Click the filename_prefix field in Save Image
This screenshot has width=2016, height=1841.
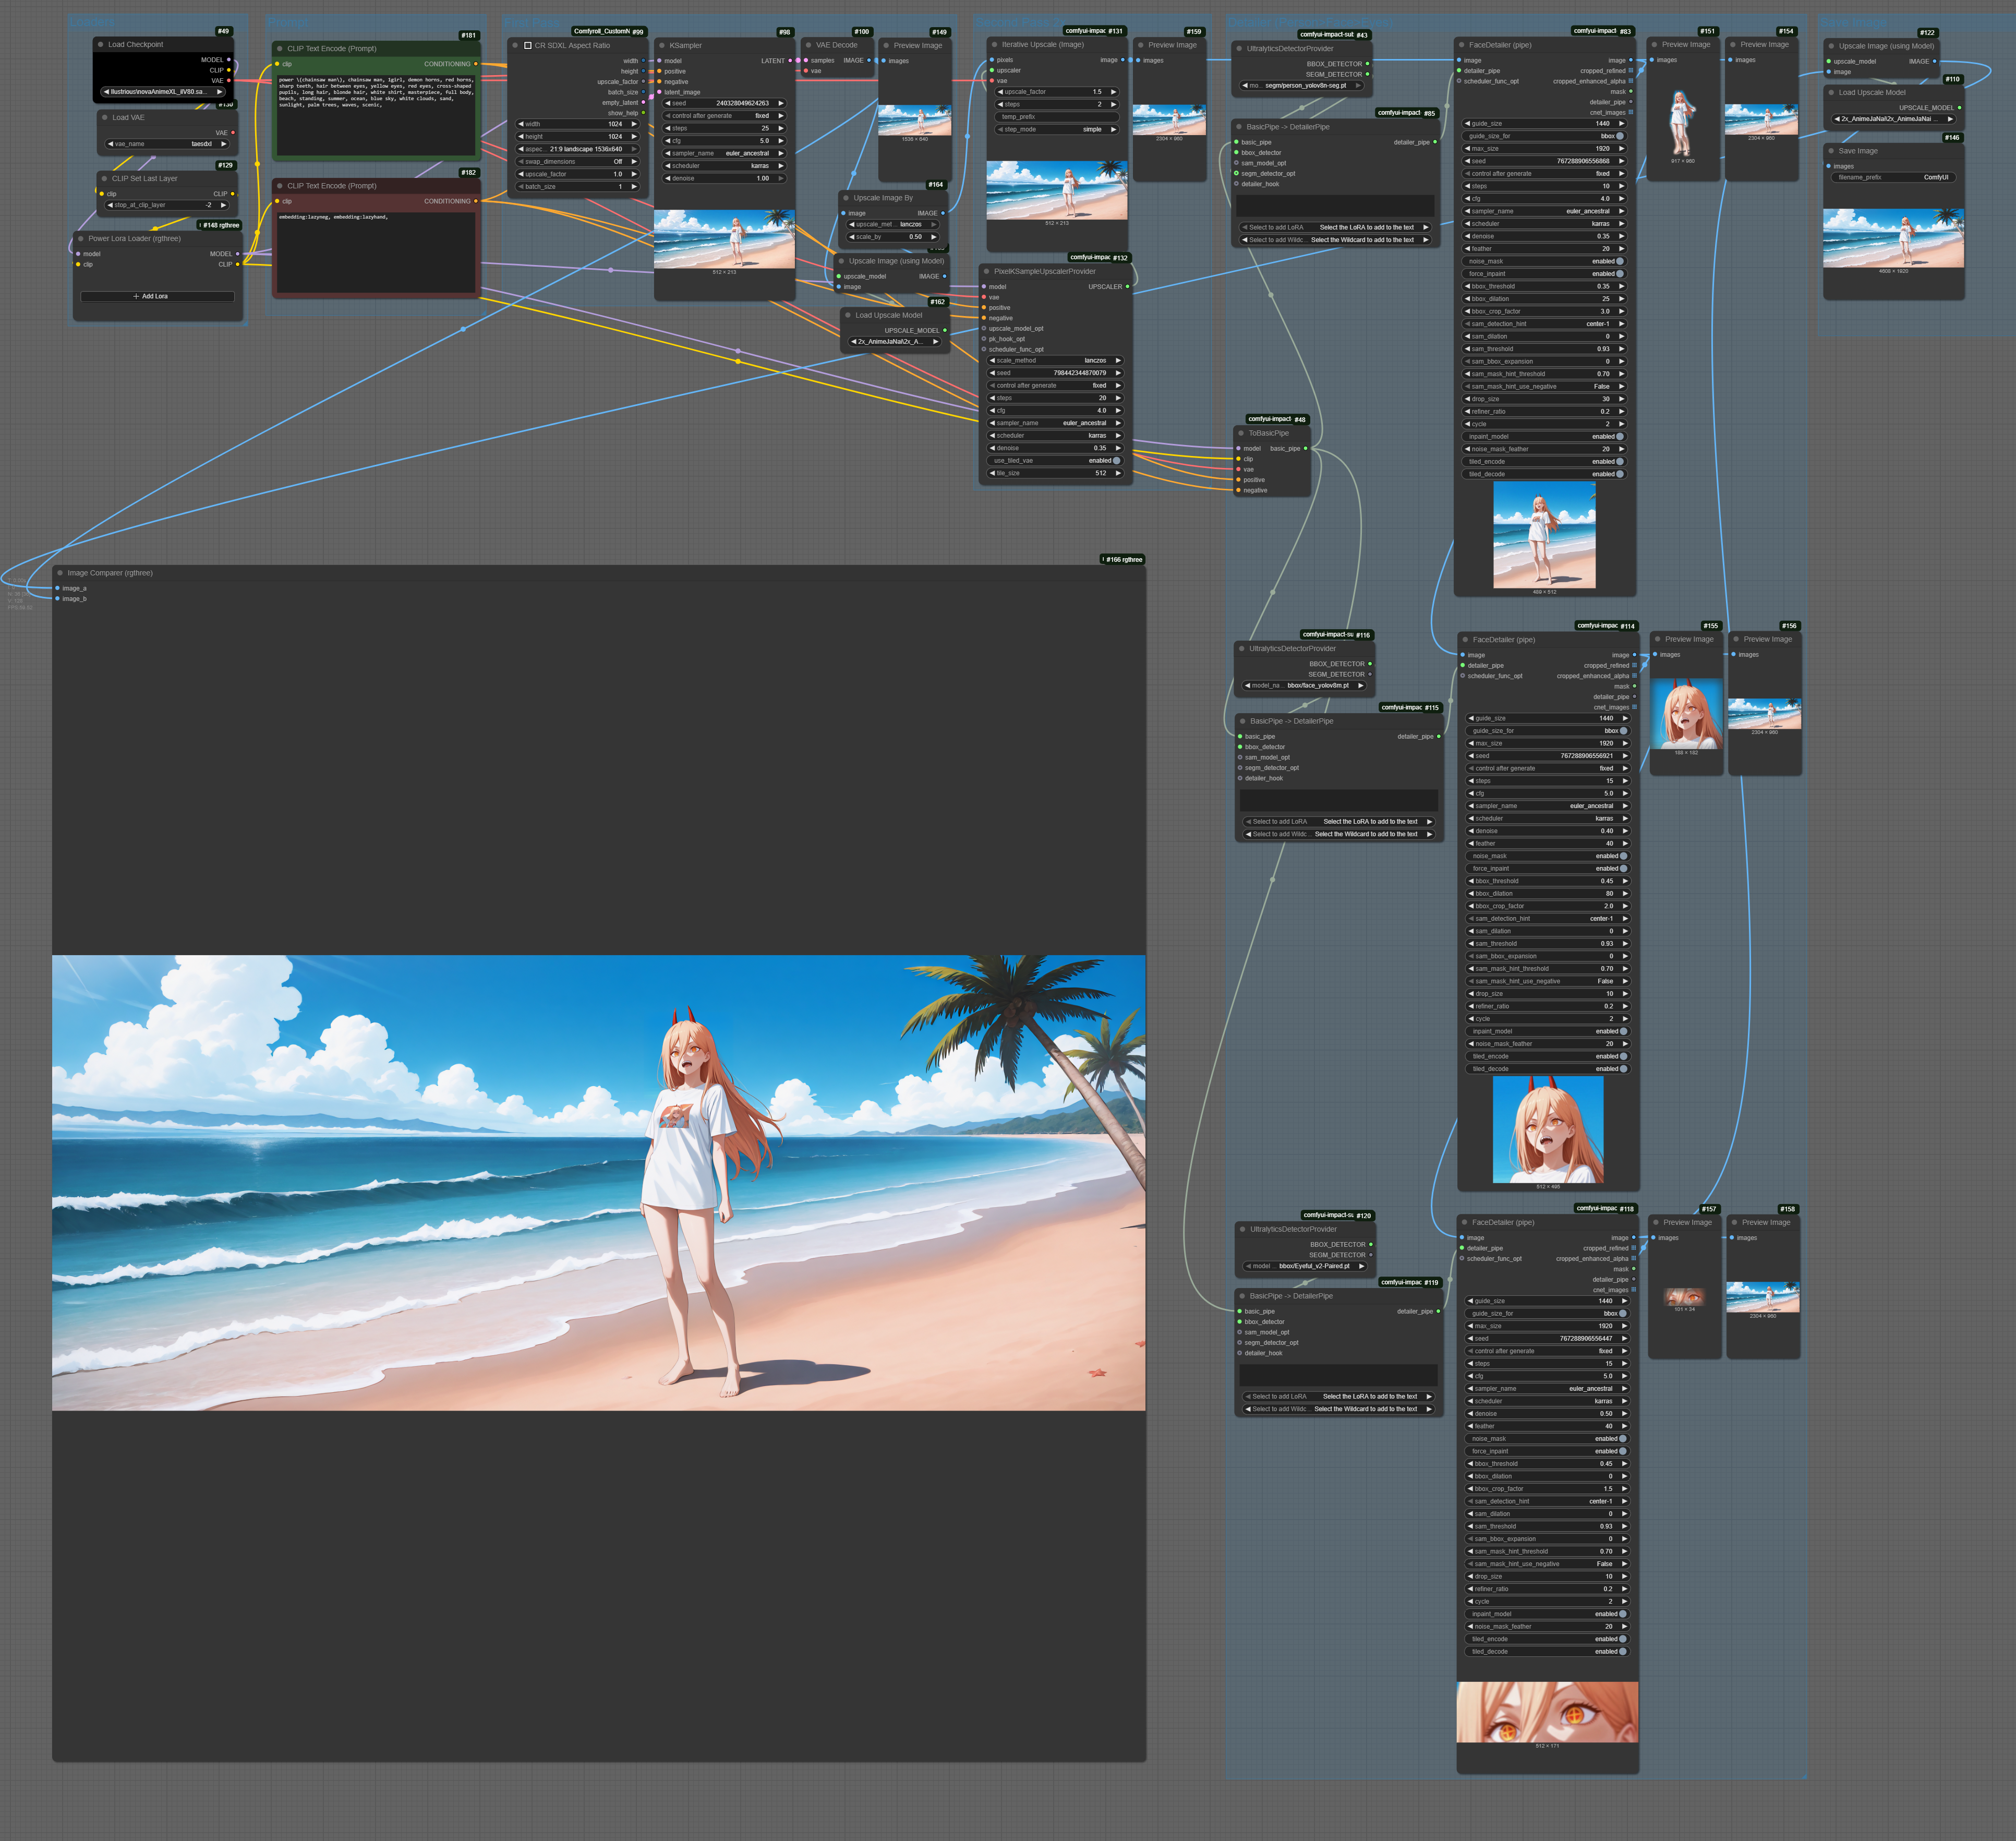pos(1893,178)
